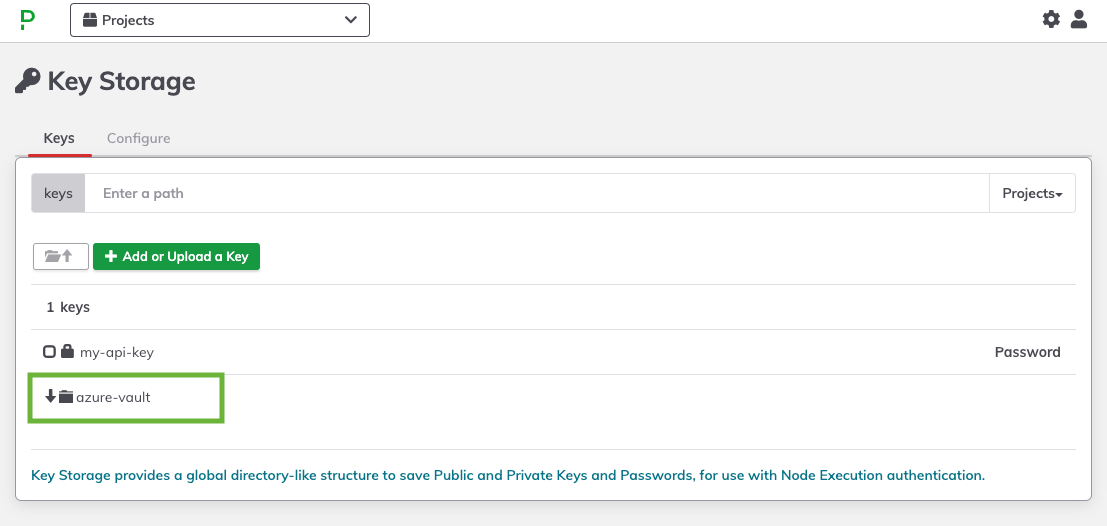Click the keys path prefix label

(x=58, y=193)
